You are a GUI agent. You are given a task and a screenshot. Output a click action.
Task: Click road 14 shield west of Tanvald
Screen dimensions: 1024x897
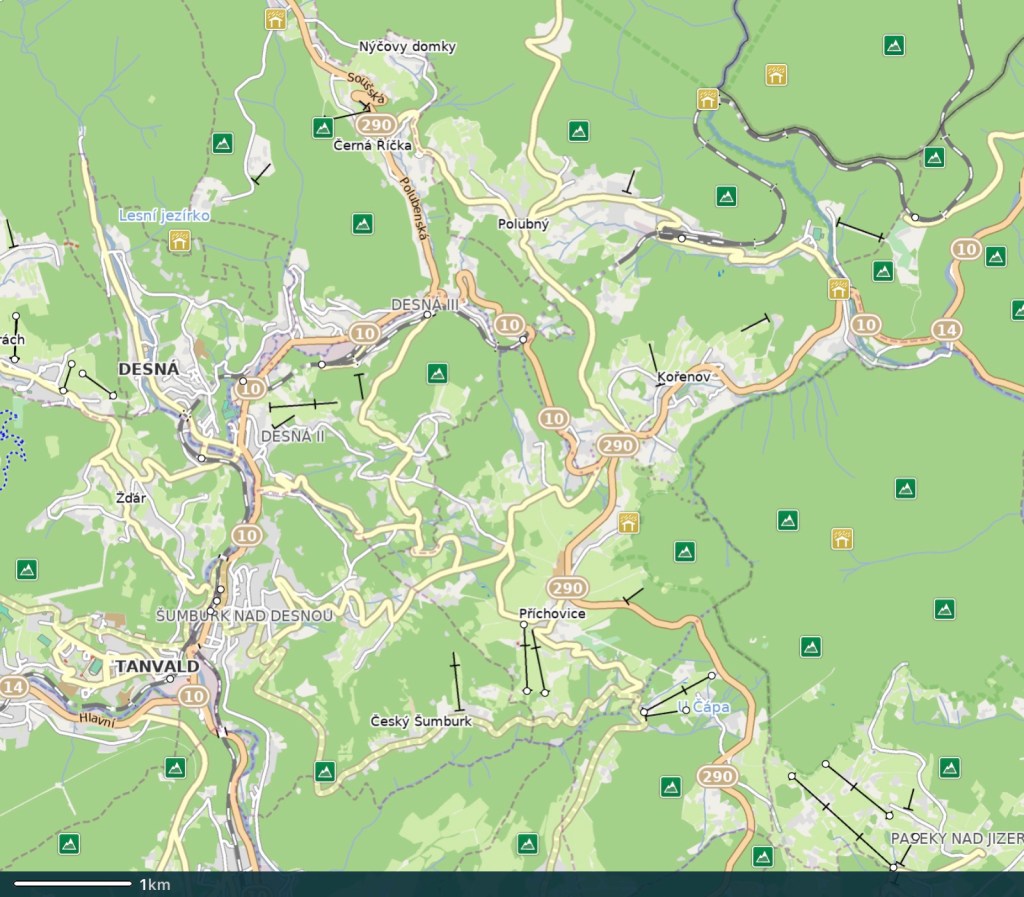14,687
